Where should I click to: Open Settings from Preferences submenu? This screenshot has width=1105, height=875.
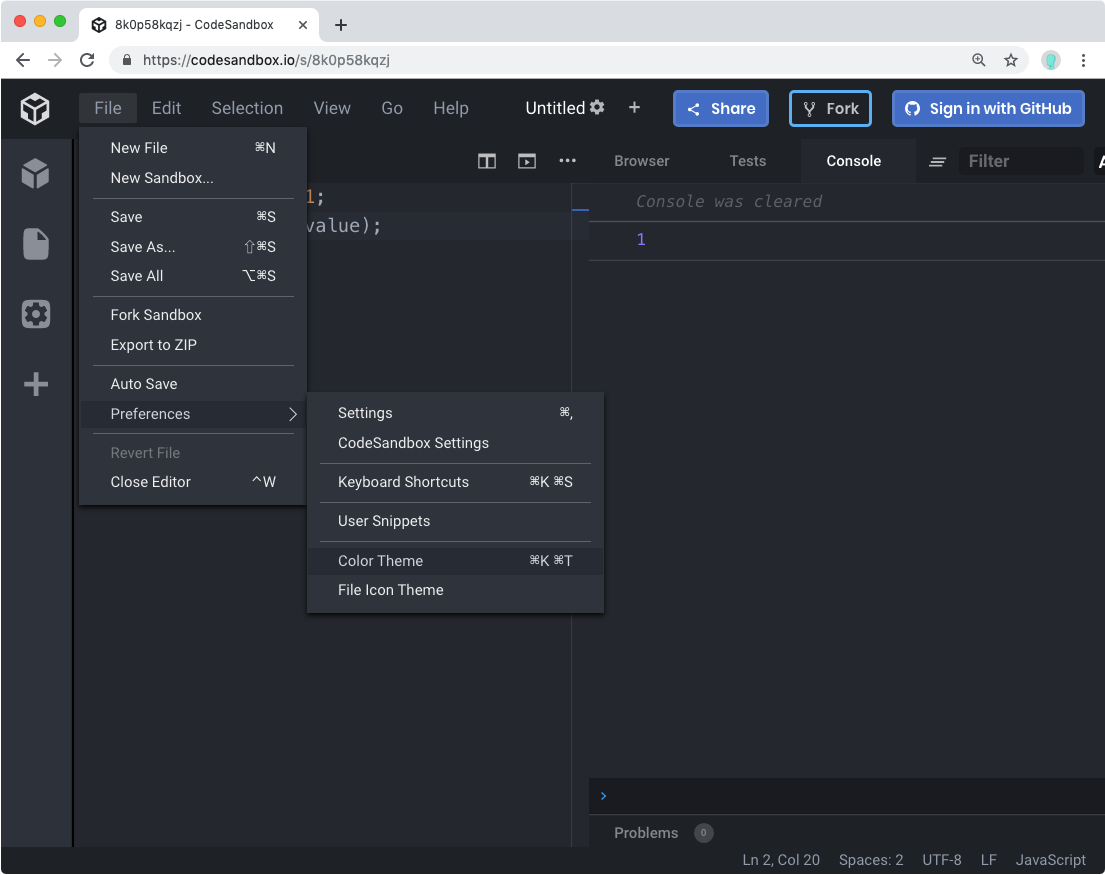pos(455,413)
